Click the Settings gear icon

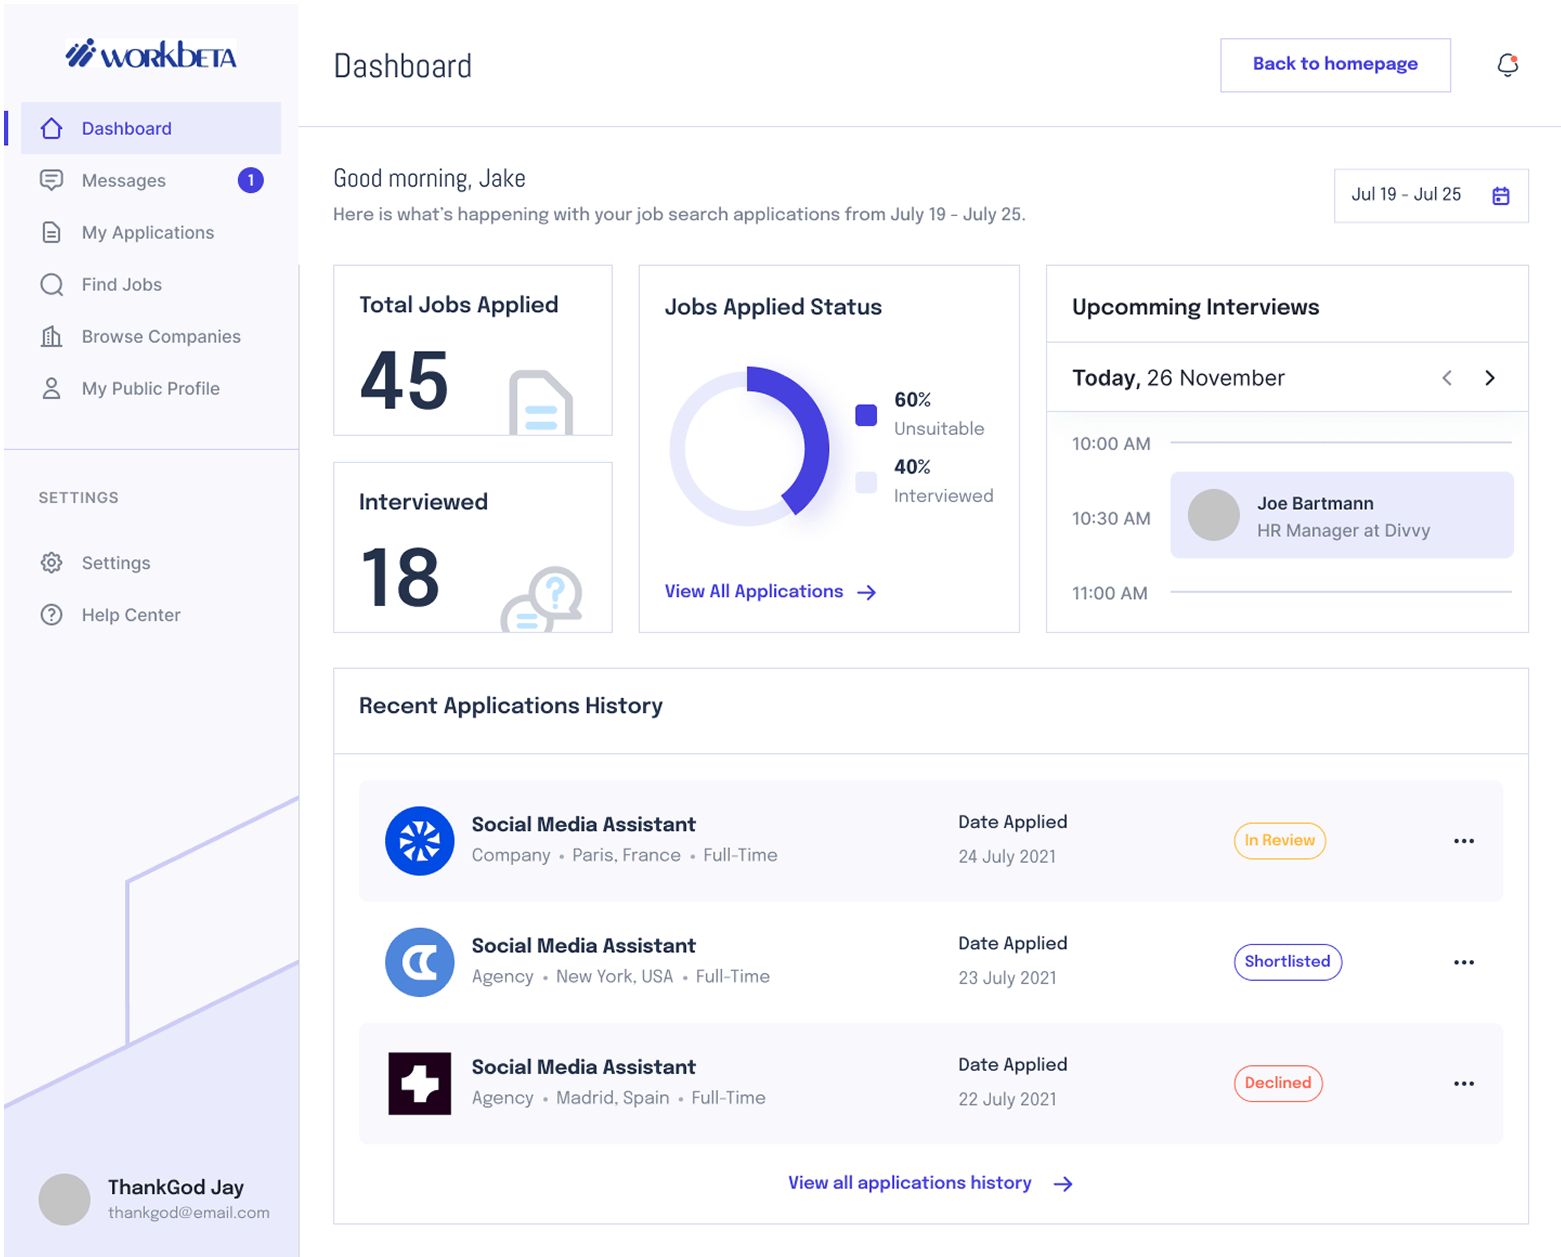(52, 563)
